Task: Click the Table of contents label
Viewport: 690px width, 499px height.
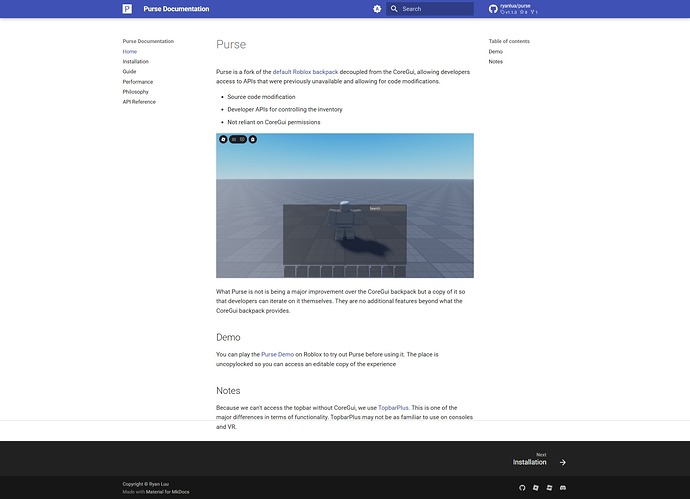Action: tap(509, 41)
